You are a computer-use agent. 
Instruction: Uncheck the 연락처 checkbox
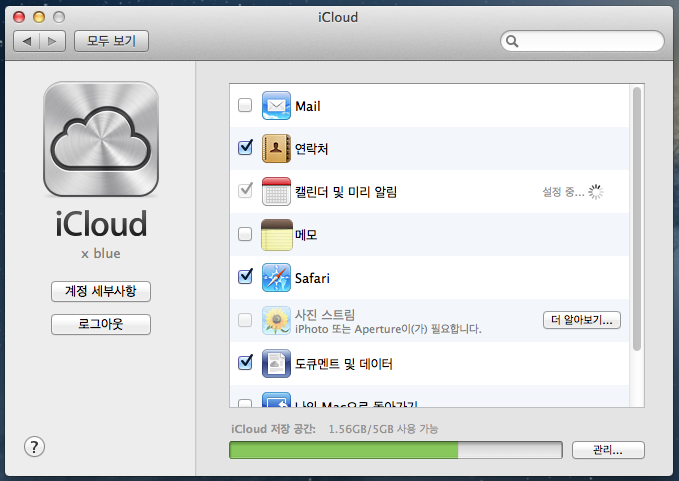245,148
